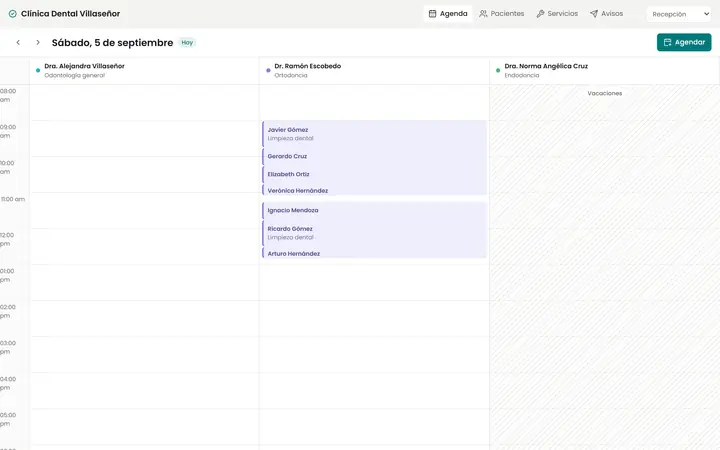The height and width of the screenshot is (450, 720).
Task: Open the Servicios tab
Action: [x=557, y=14]
